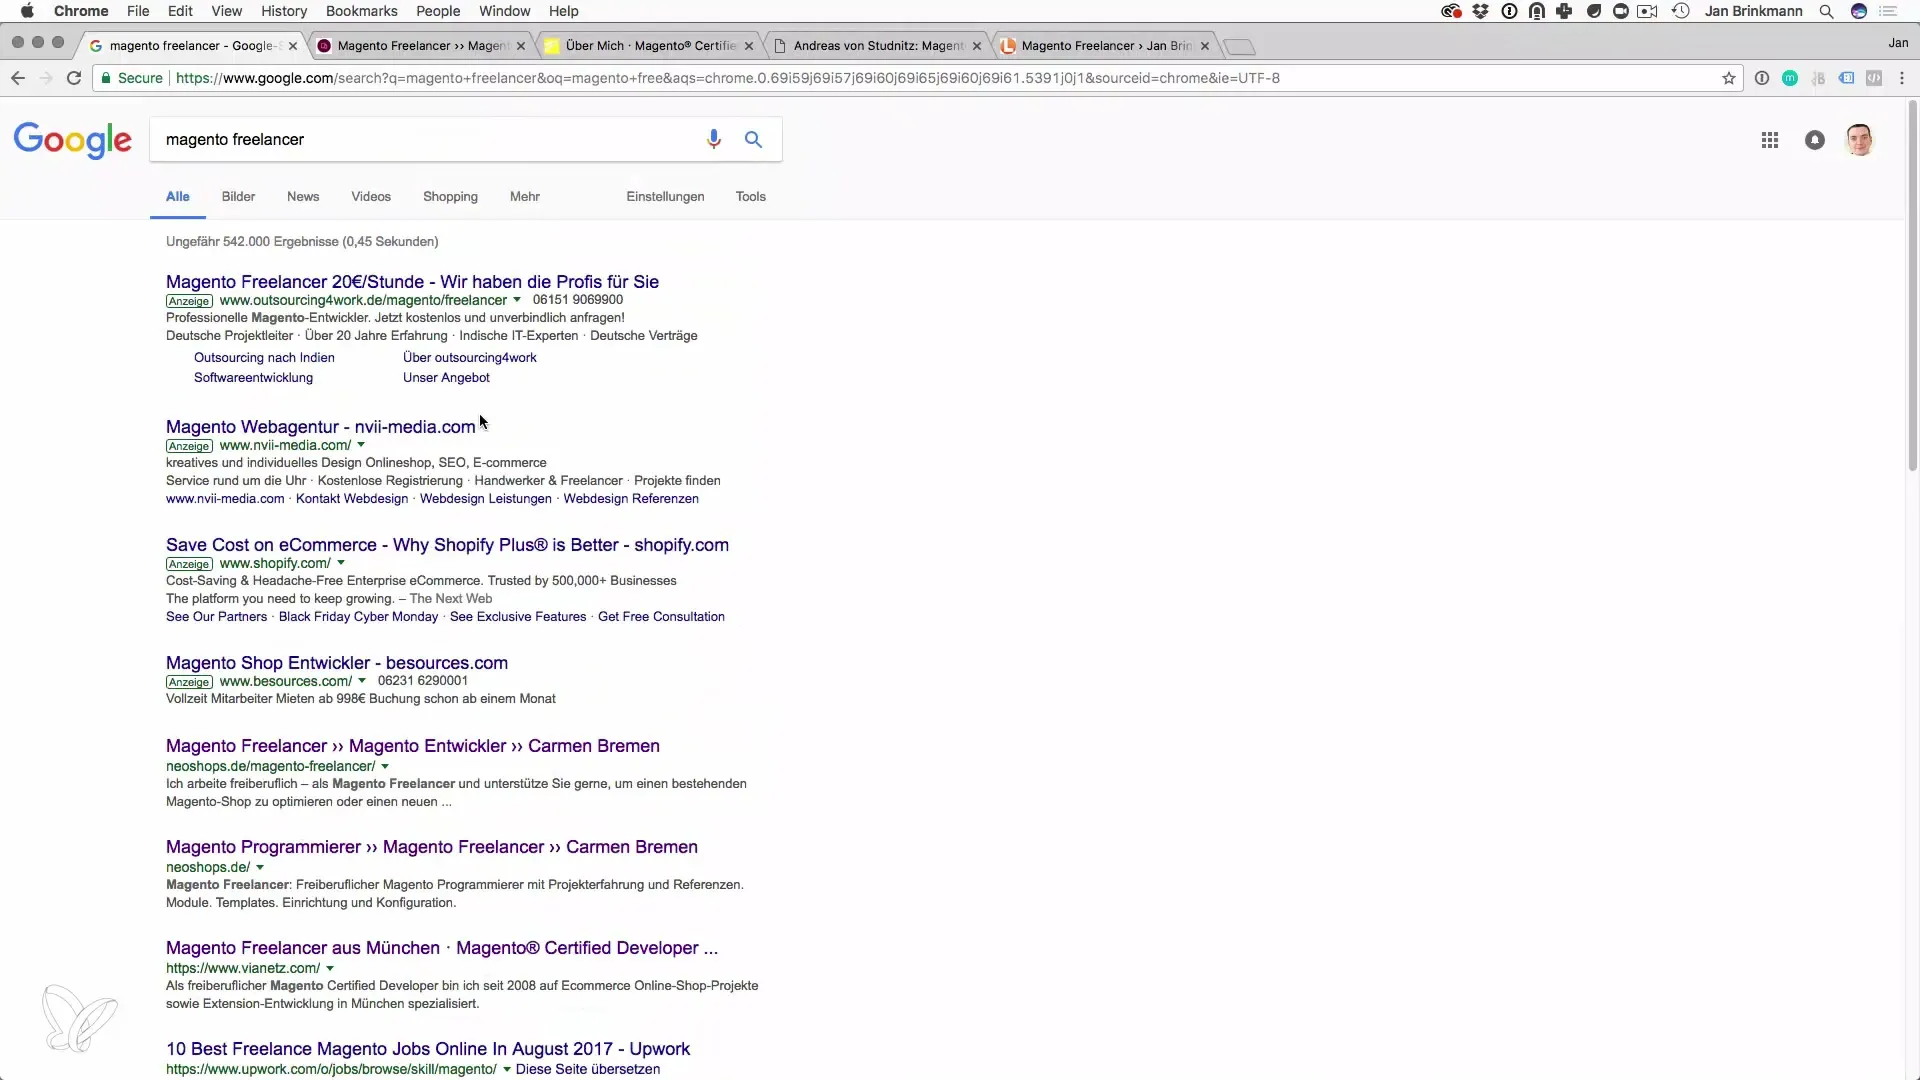This screenshot has width=1920, height=1080.
Task: Open Chrome Bookmarks menu
Action: [x=362, y=11]
